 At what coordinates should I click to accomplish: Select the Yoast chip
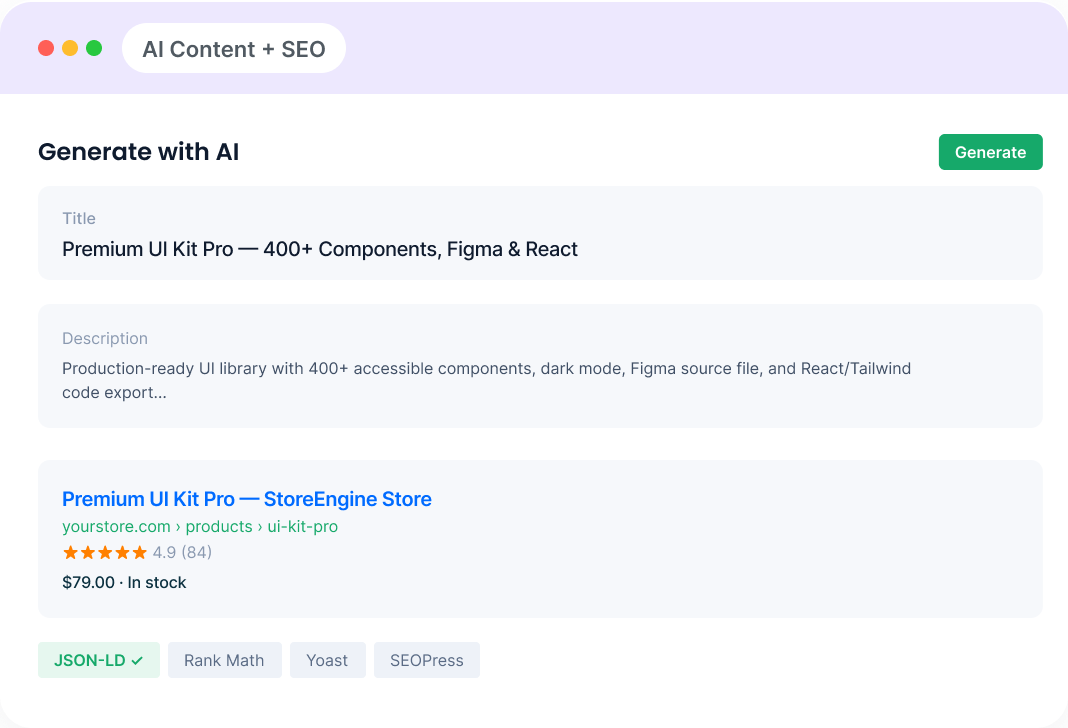[x=328, y=660]
